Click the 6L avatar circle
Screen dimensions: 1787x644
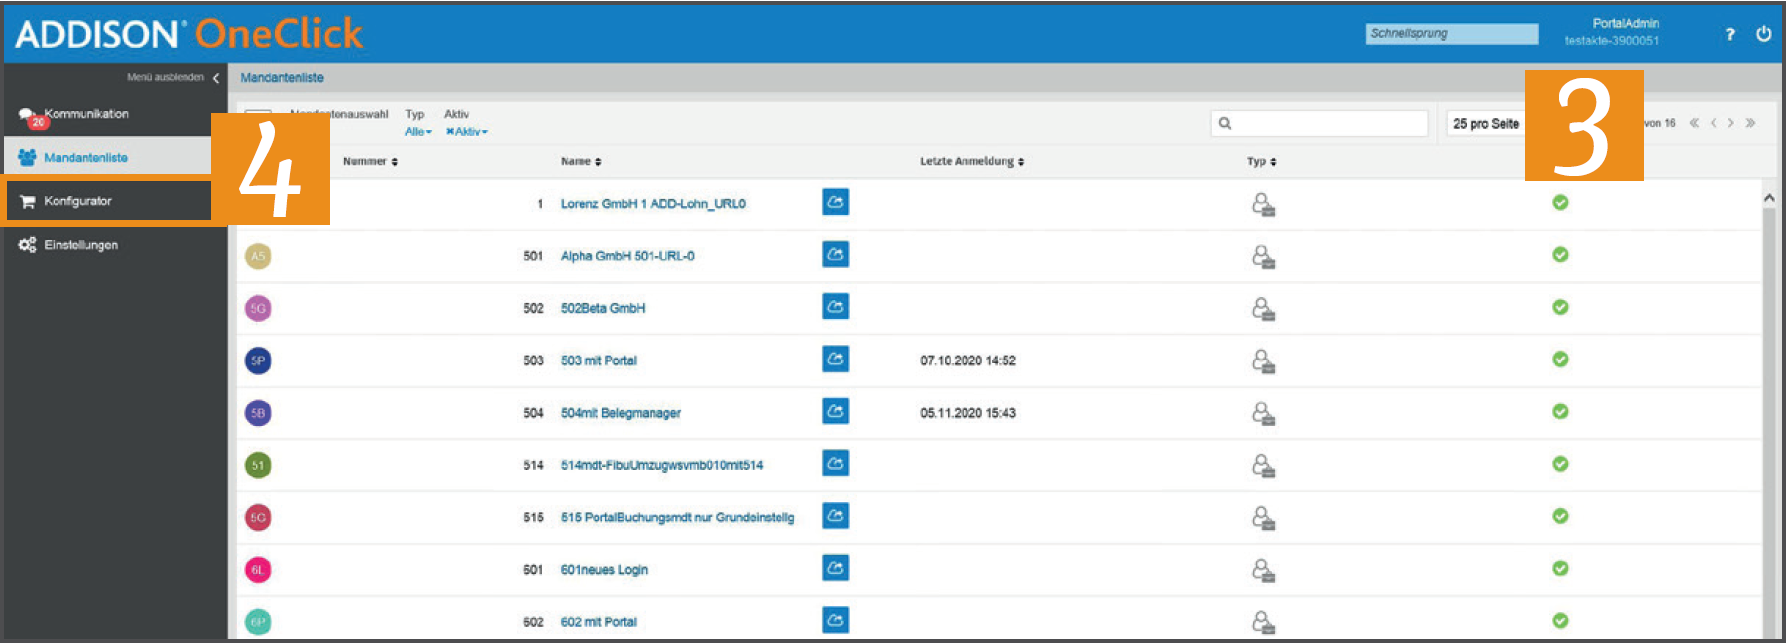pos(258,570)
